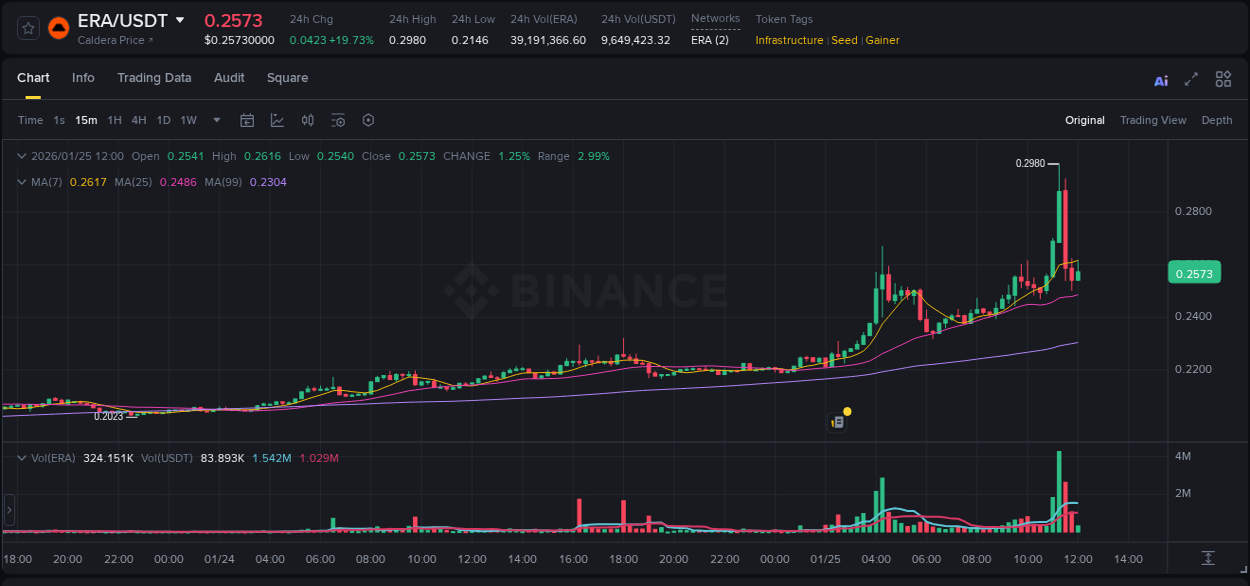Screen dimensions: 1250x586
Task: Open the extra timeframes dropdown arrow
Action: pos(215,120)
